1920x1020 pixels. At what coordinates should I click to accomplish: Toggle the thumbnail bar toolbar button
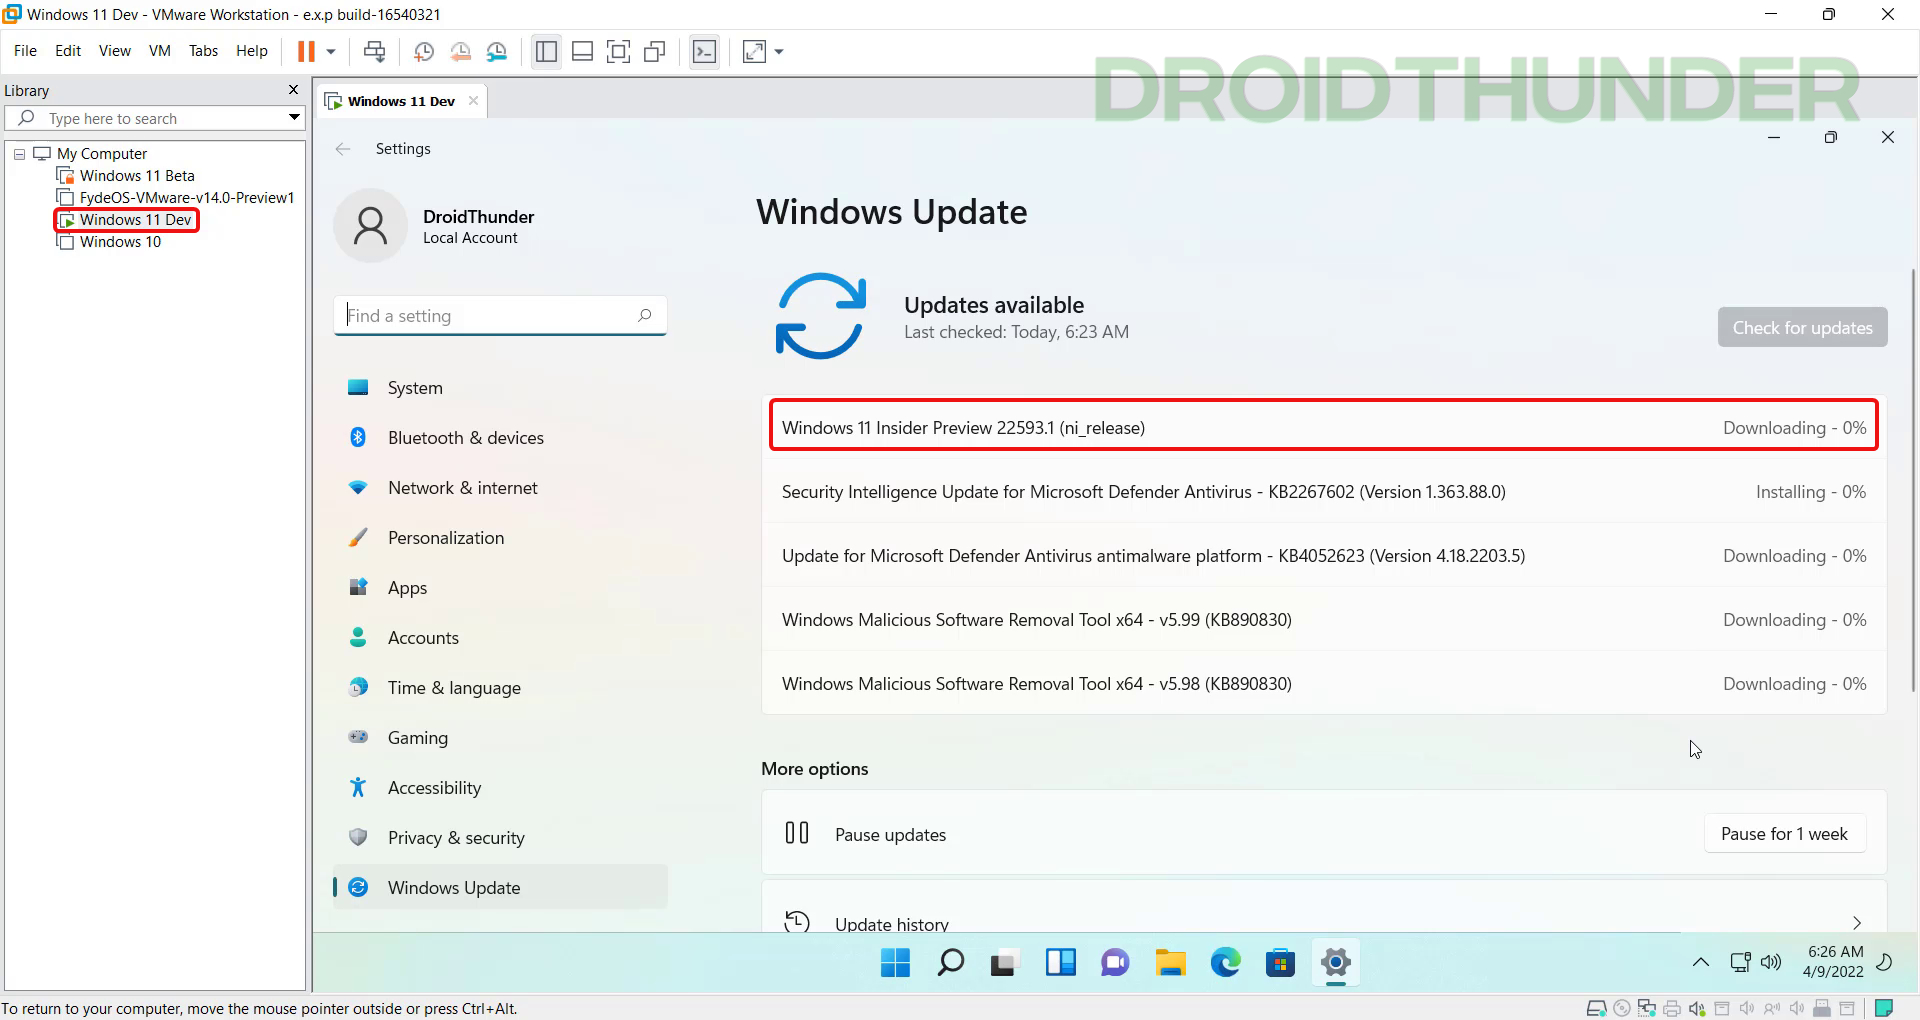[582, 51]
